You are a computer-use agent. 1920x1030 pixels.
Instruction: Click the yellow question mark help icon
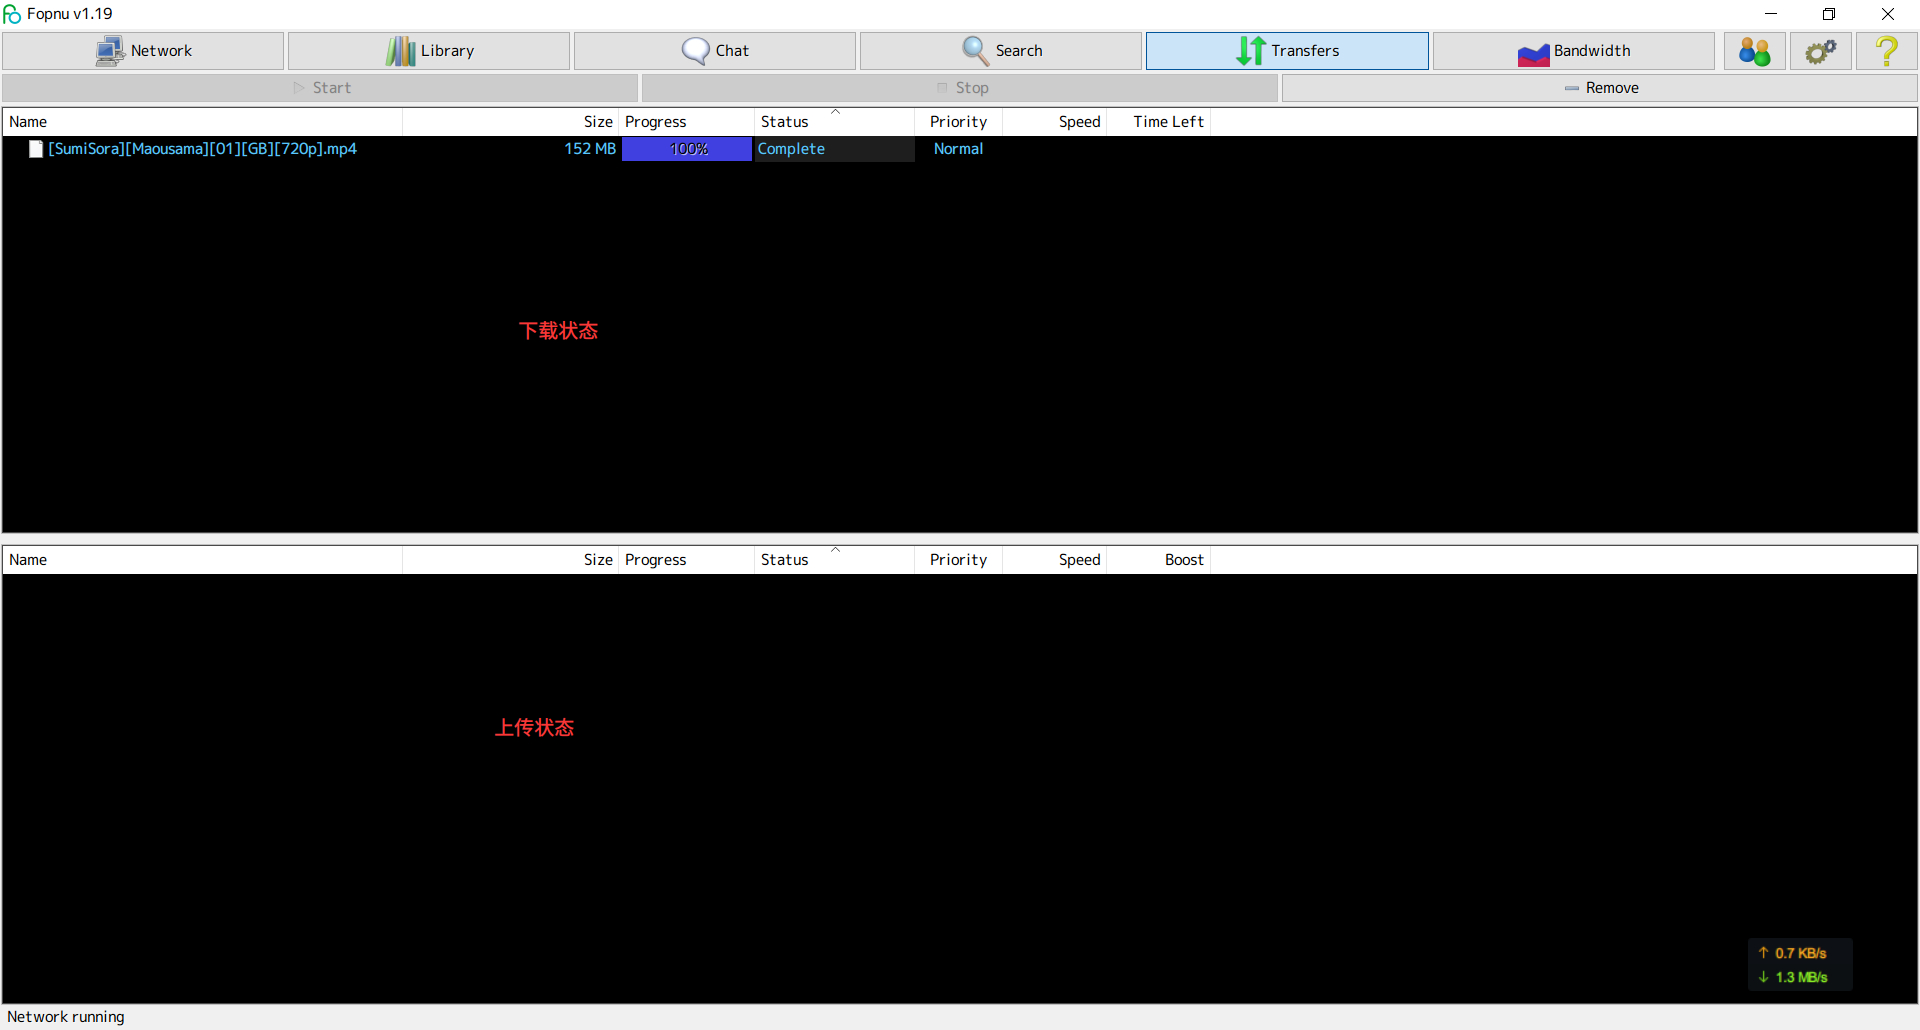(x=1886, y=51)
